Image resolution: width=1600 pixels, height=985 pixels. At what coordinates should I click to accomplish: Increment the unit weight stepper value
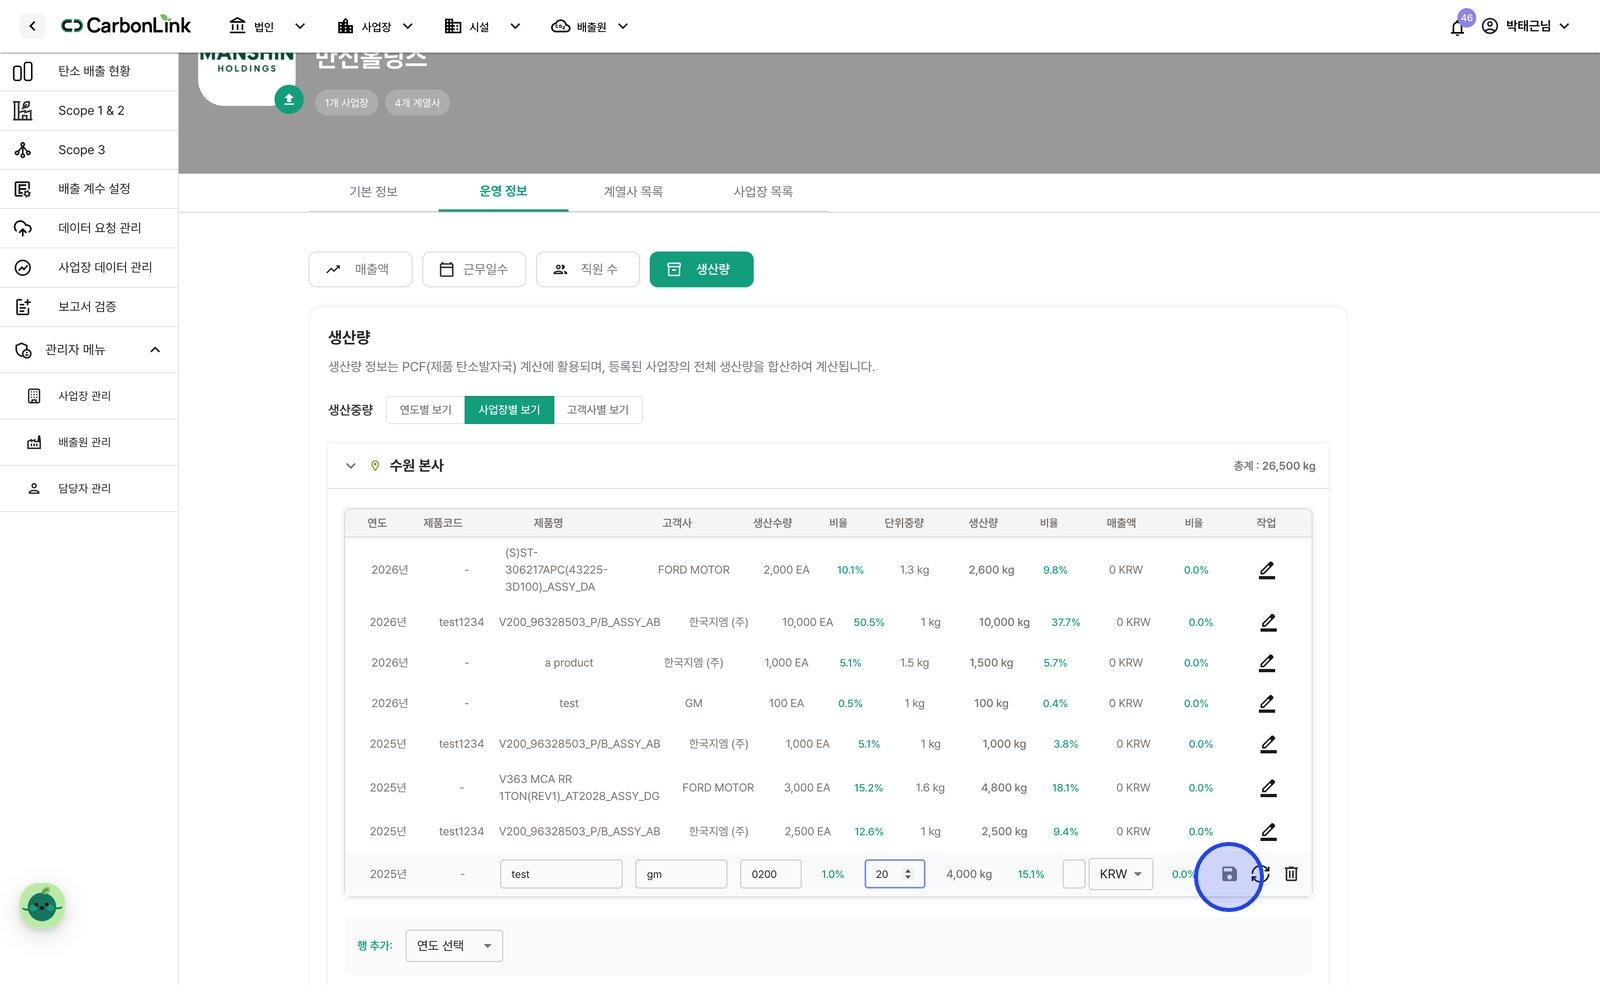point(908,870)
